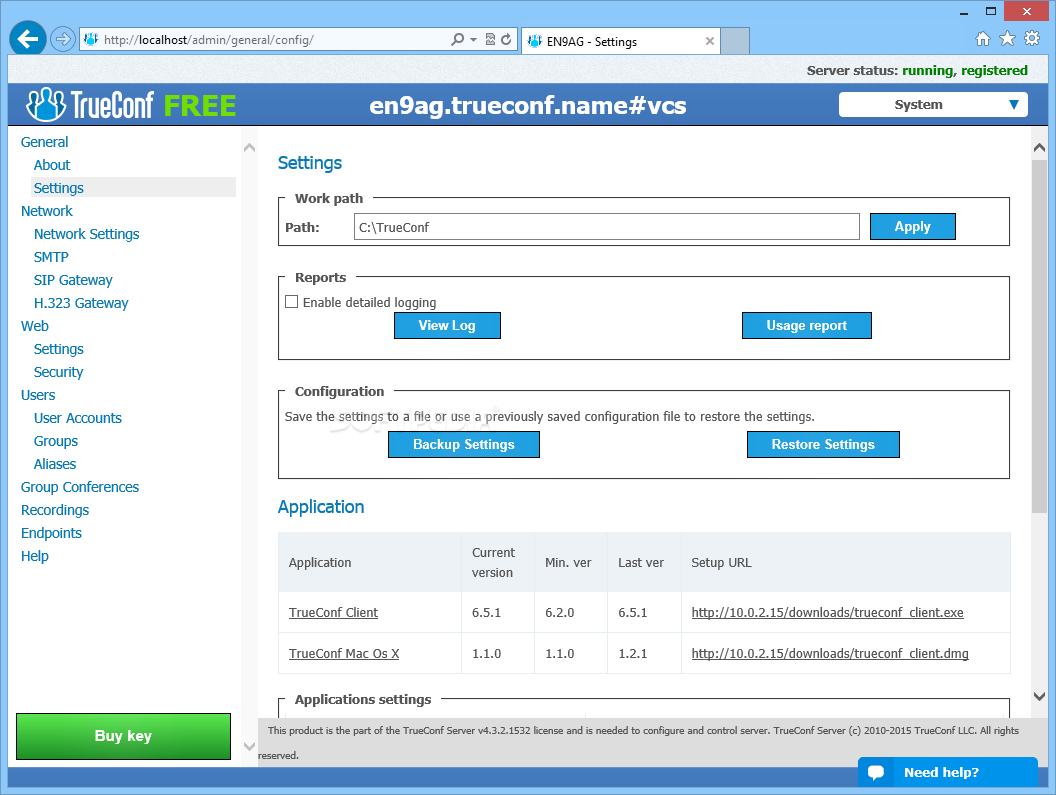Click sidebar scroll up arrow
The height and width of the screenshot is (795, 1056).
pos(249,147)
